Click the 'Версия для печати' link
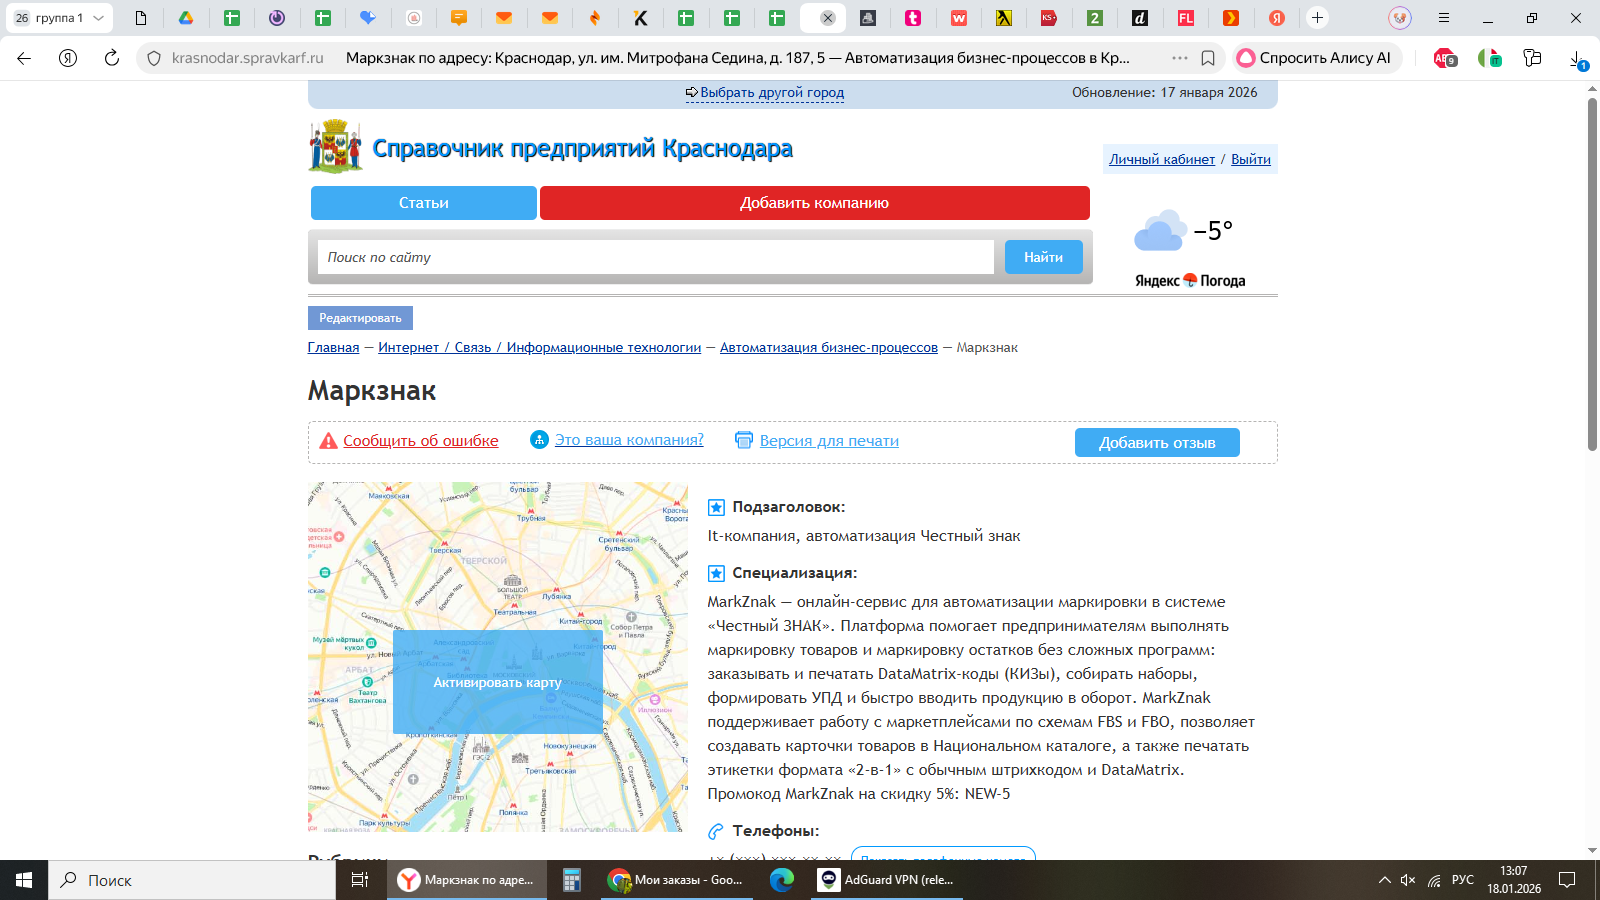 point(829,441)
